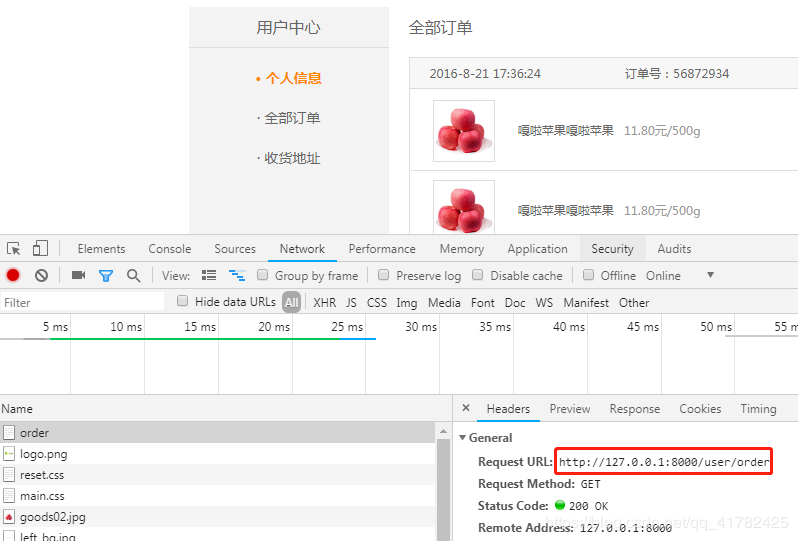Click the main.css file icon
This screenshot has height=541, width=798.
[x=9, y=496]
